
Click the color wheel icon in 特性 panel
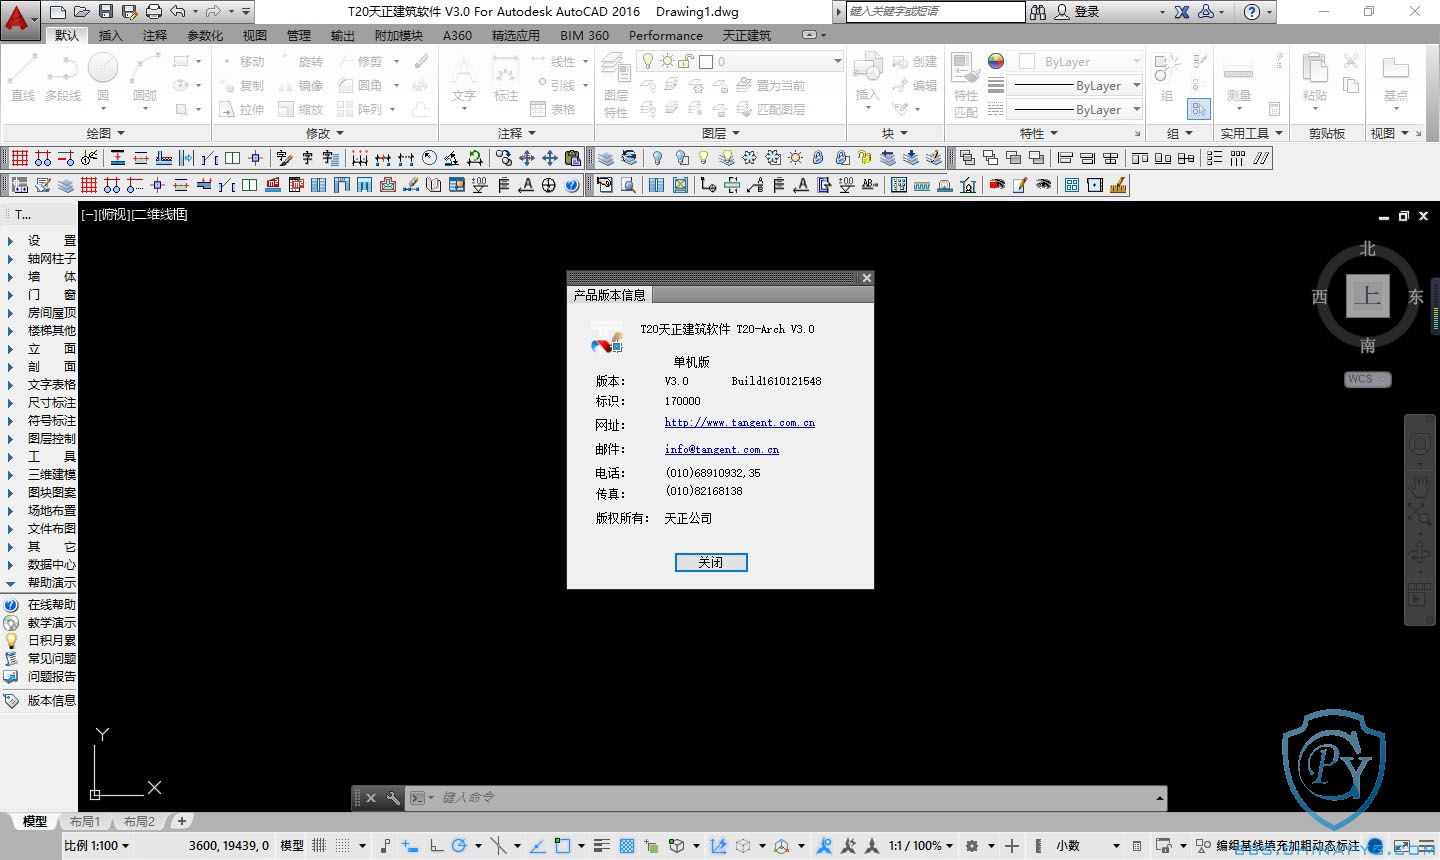click(996, 61)
